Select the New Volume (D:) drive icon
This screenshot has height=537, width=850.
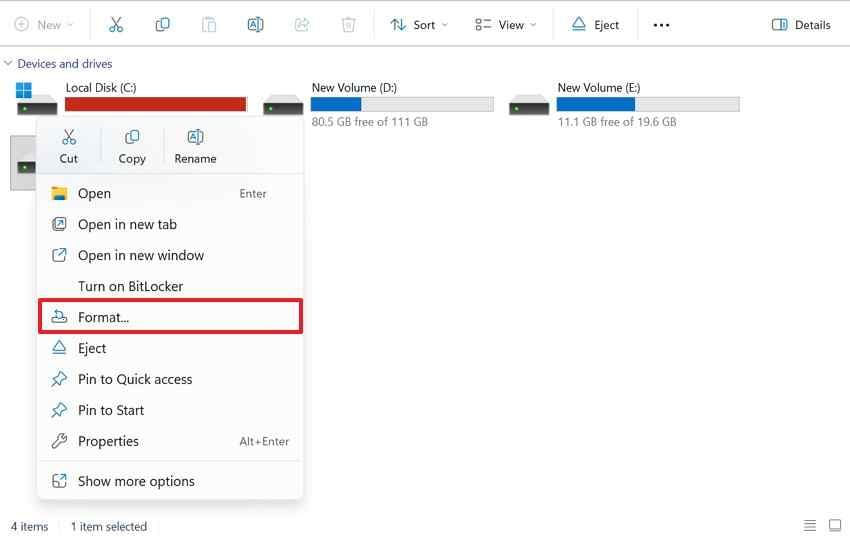tap(283, 104)
